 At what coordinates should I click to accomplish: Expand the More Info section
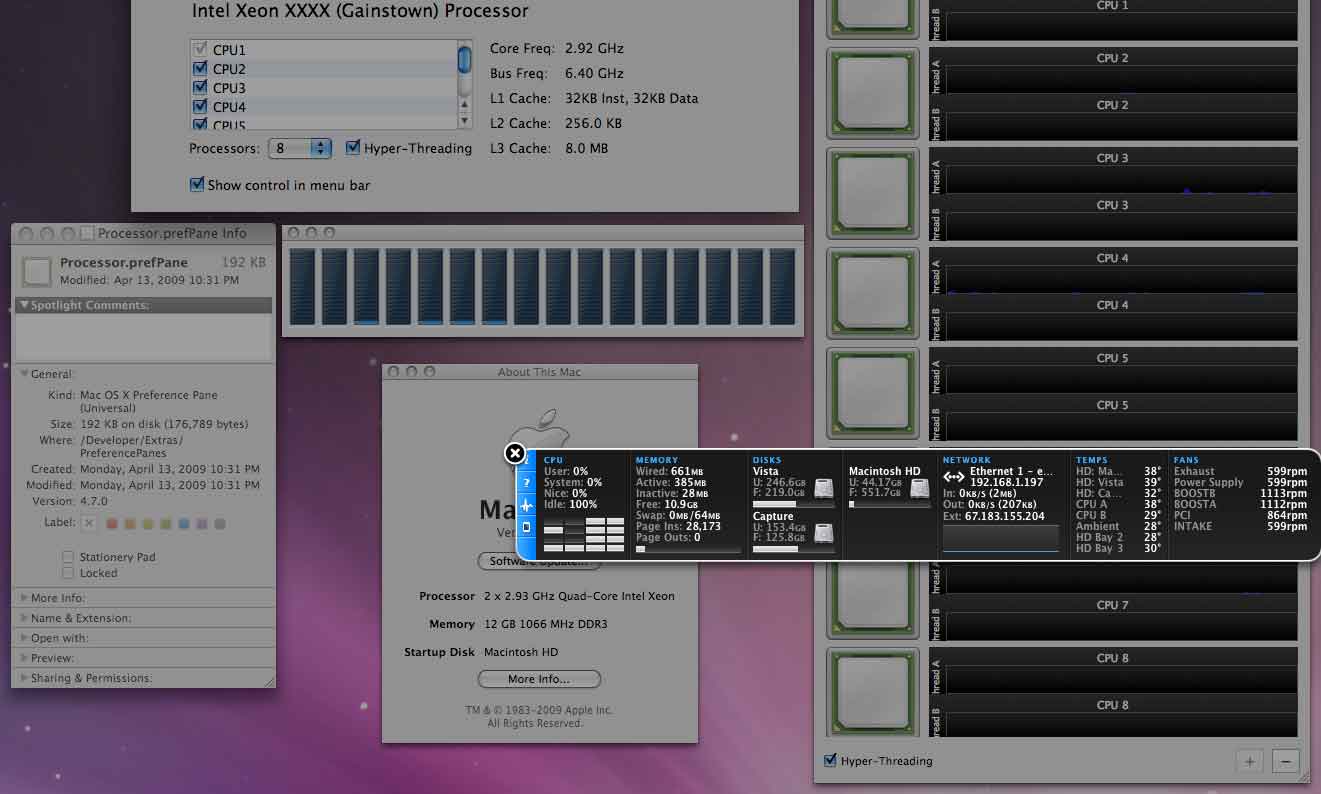24,598
